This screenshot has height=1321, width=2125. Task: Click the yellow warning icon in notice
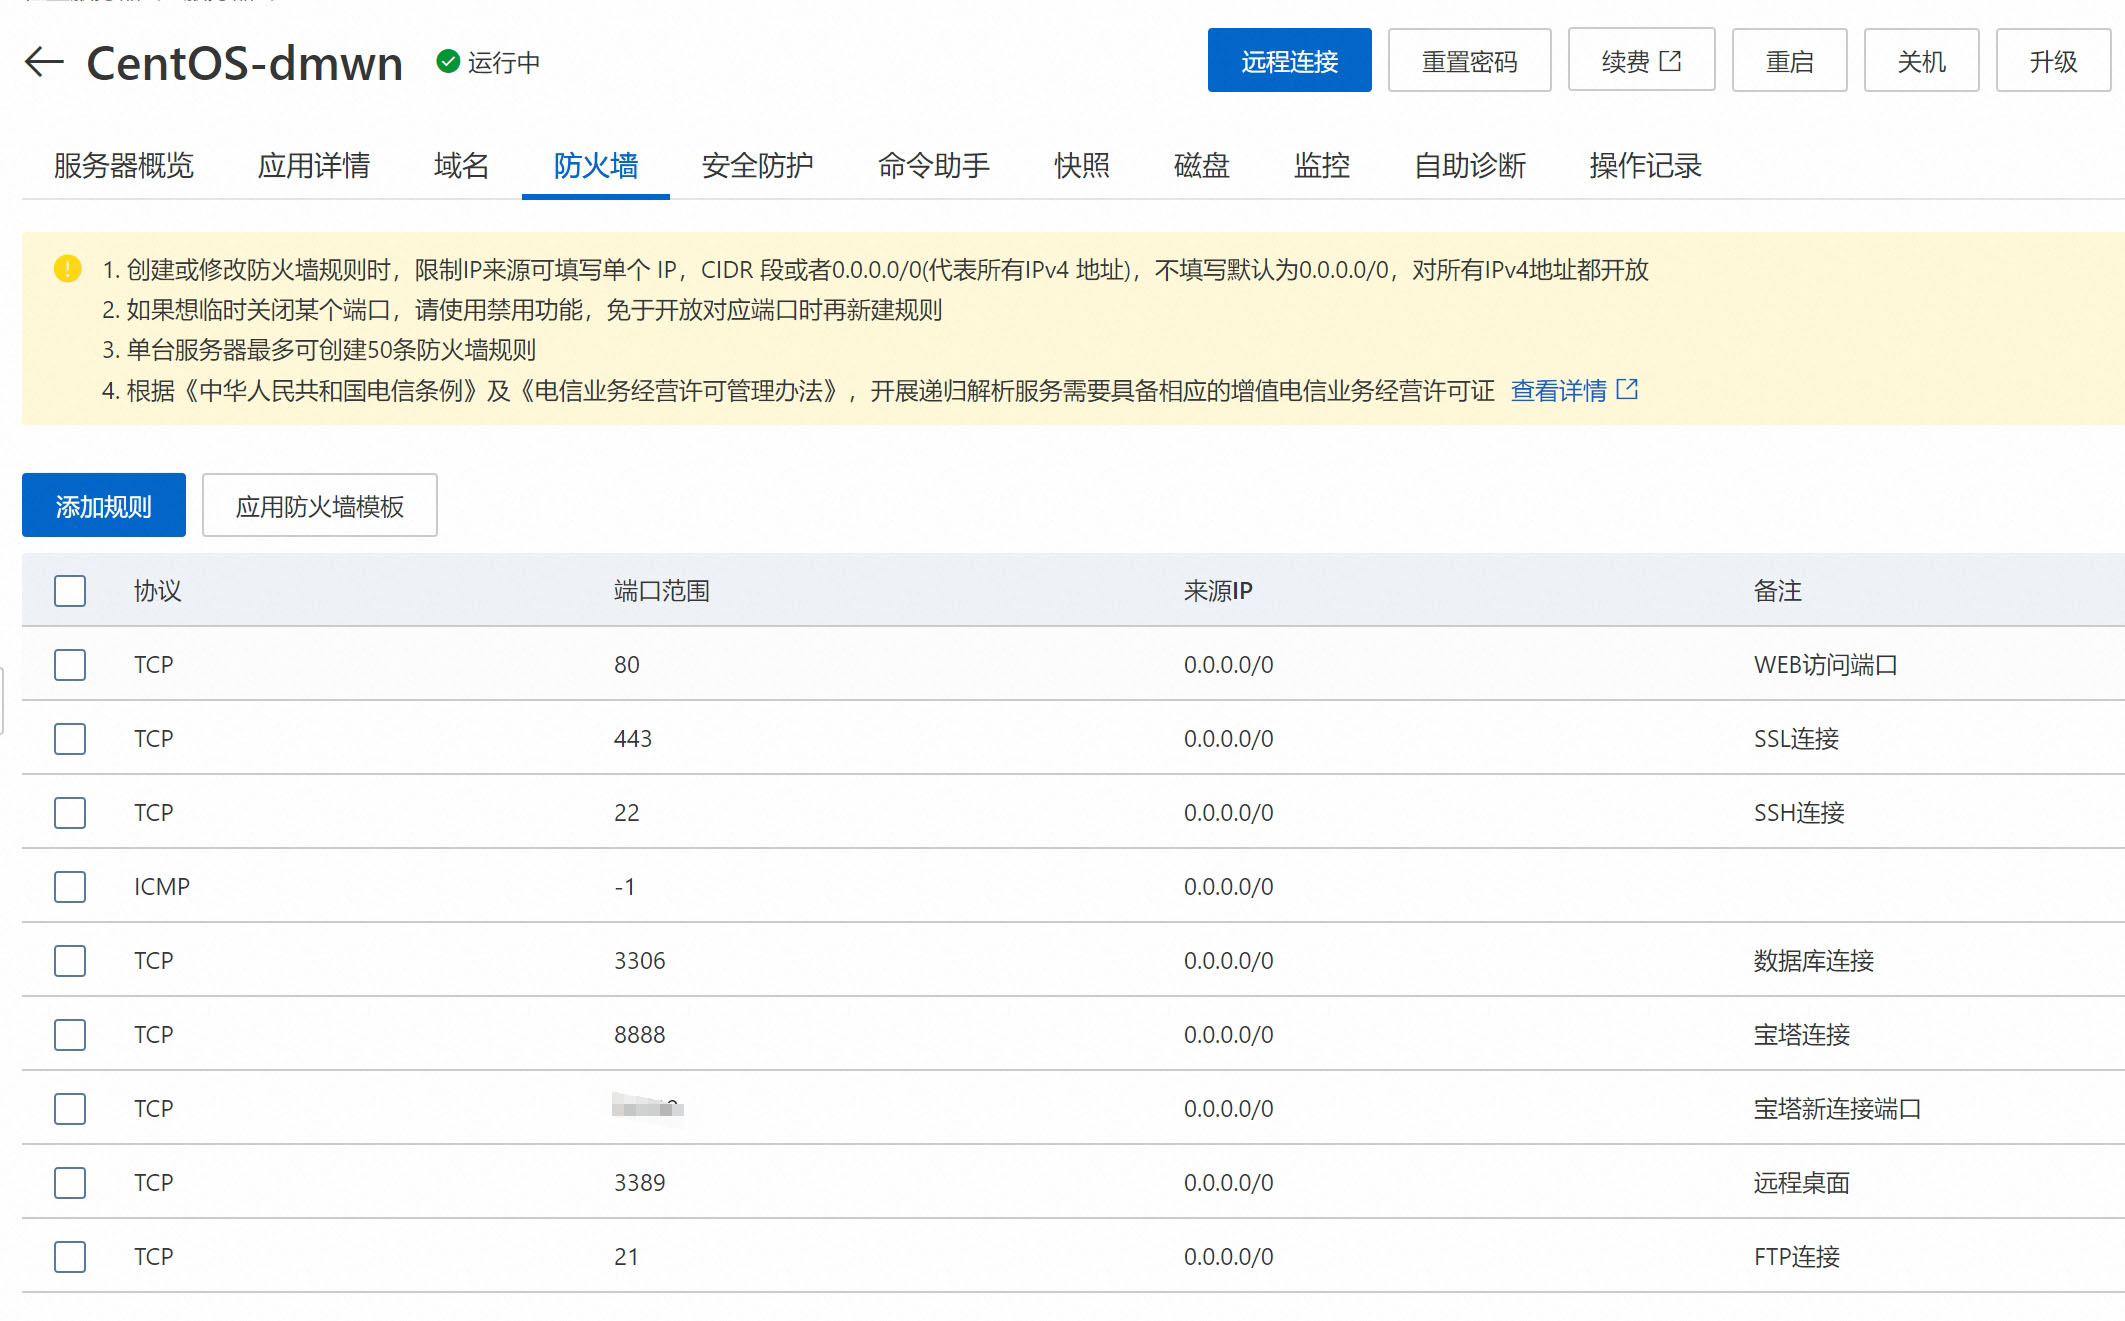pyautogui.click(x=67, y=269)
